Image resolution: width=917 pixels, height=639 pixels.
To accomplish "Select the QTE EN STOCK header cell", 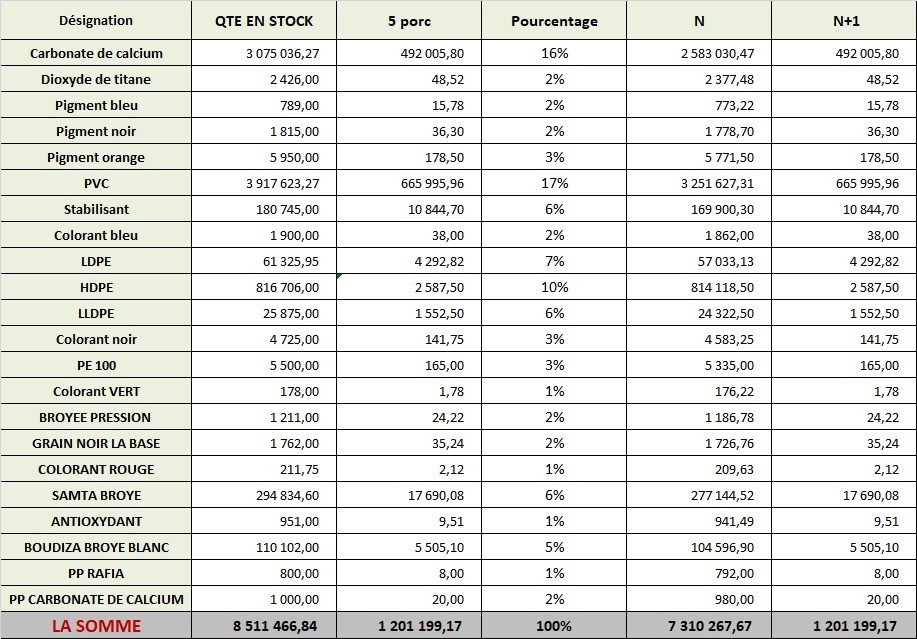I will (x=264, y=21).
